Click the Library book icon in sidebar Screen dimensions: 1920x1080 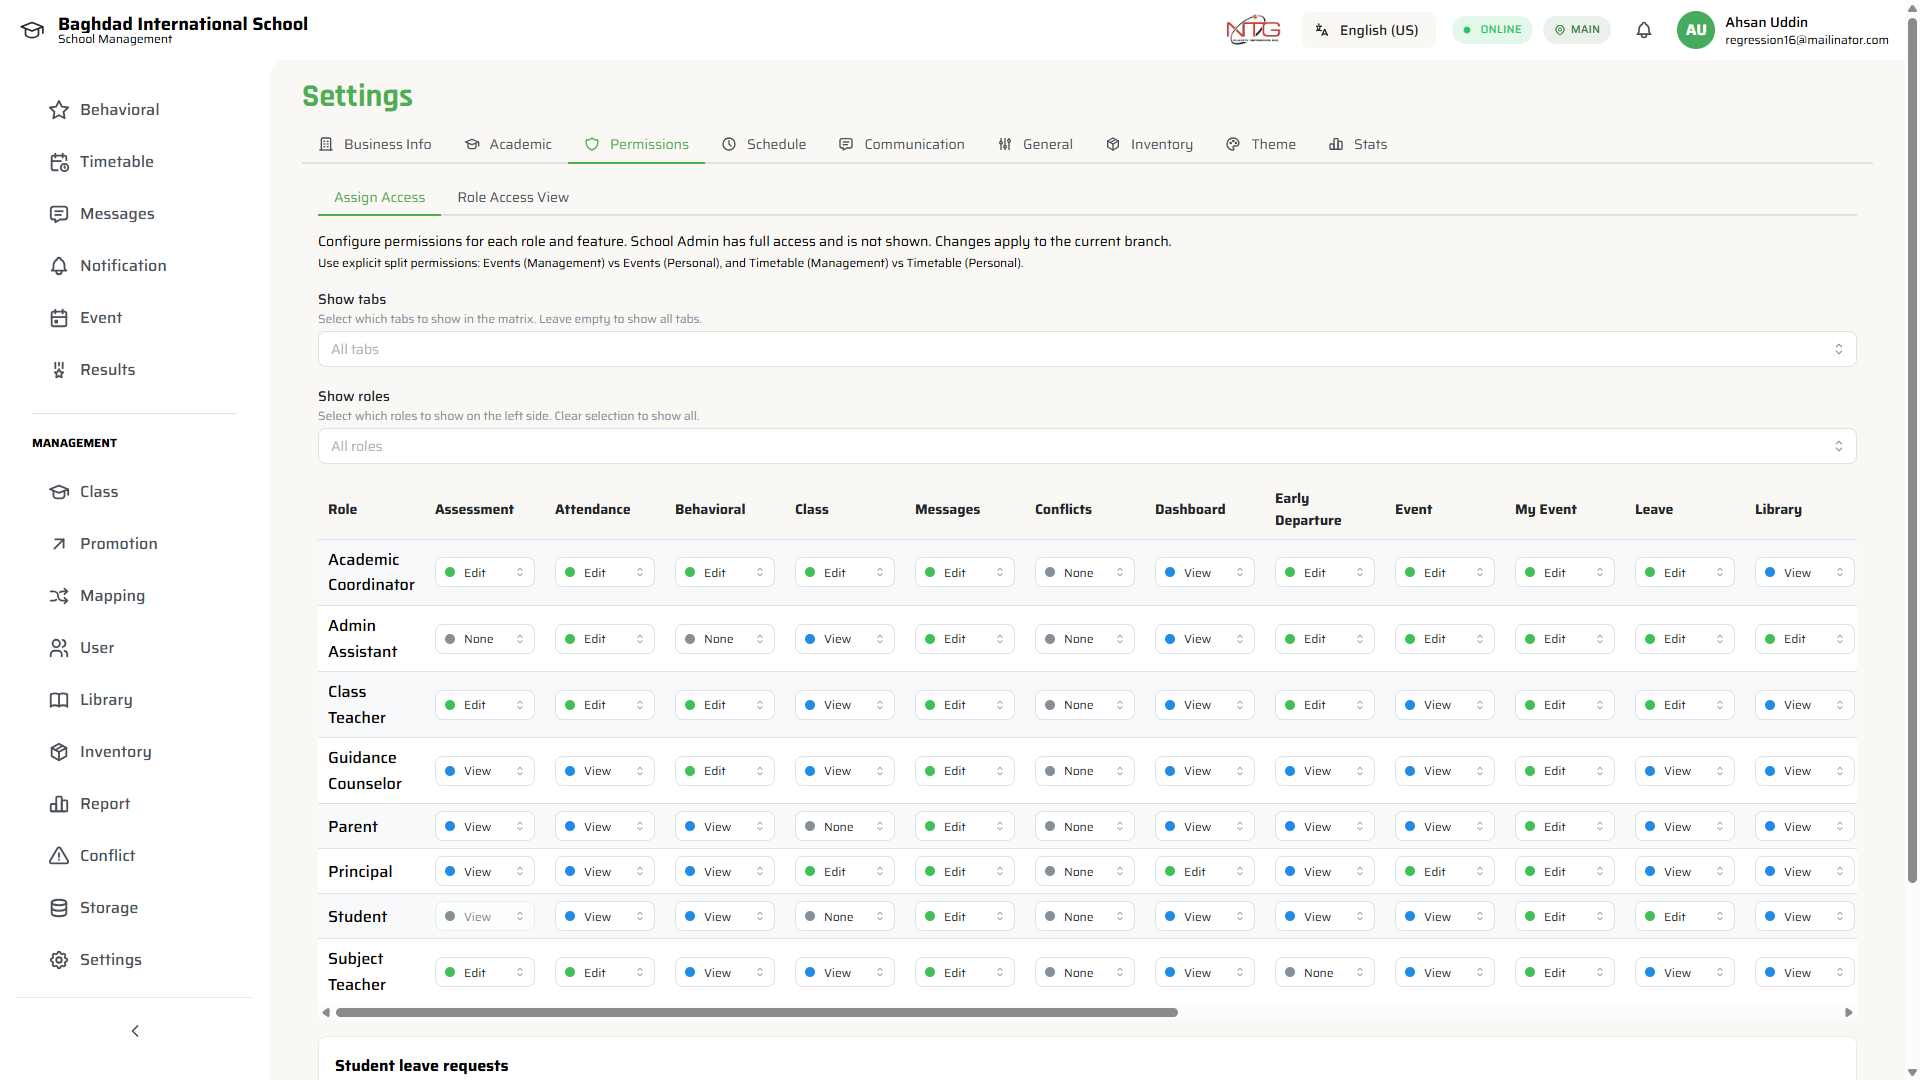(59, 700)
